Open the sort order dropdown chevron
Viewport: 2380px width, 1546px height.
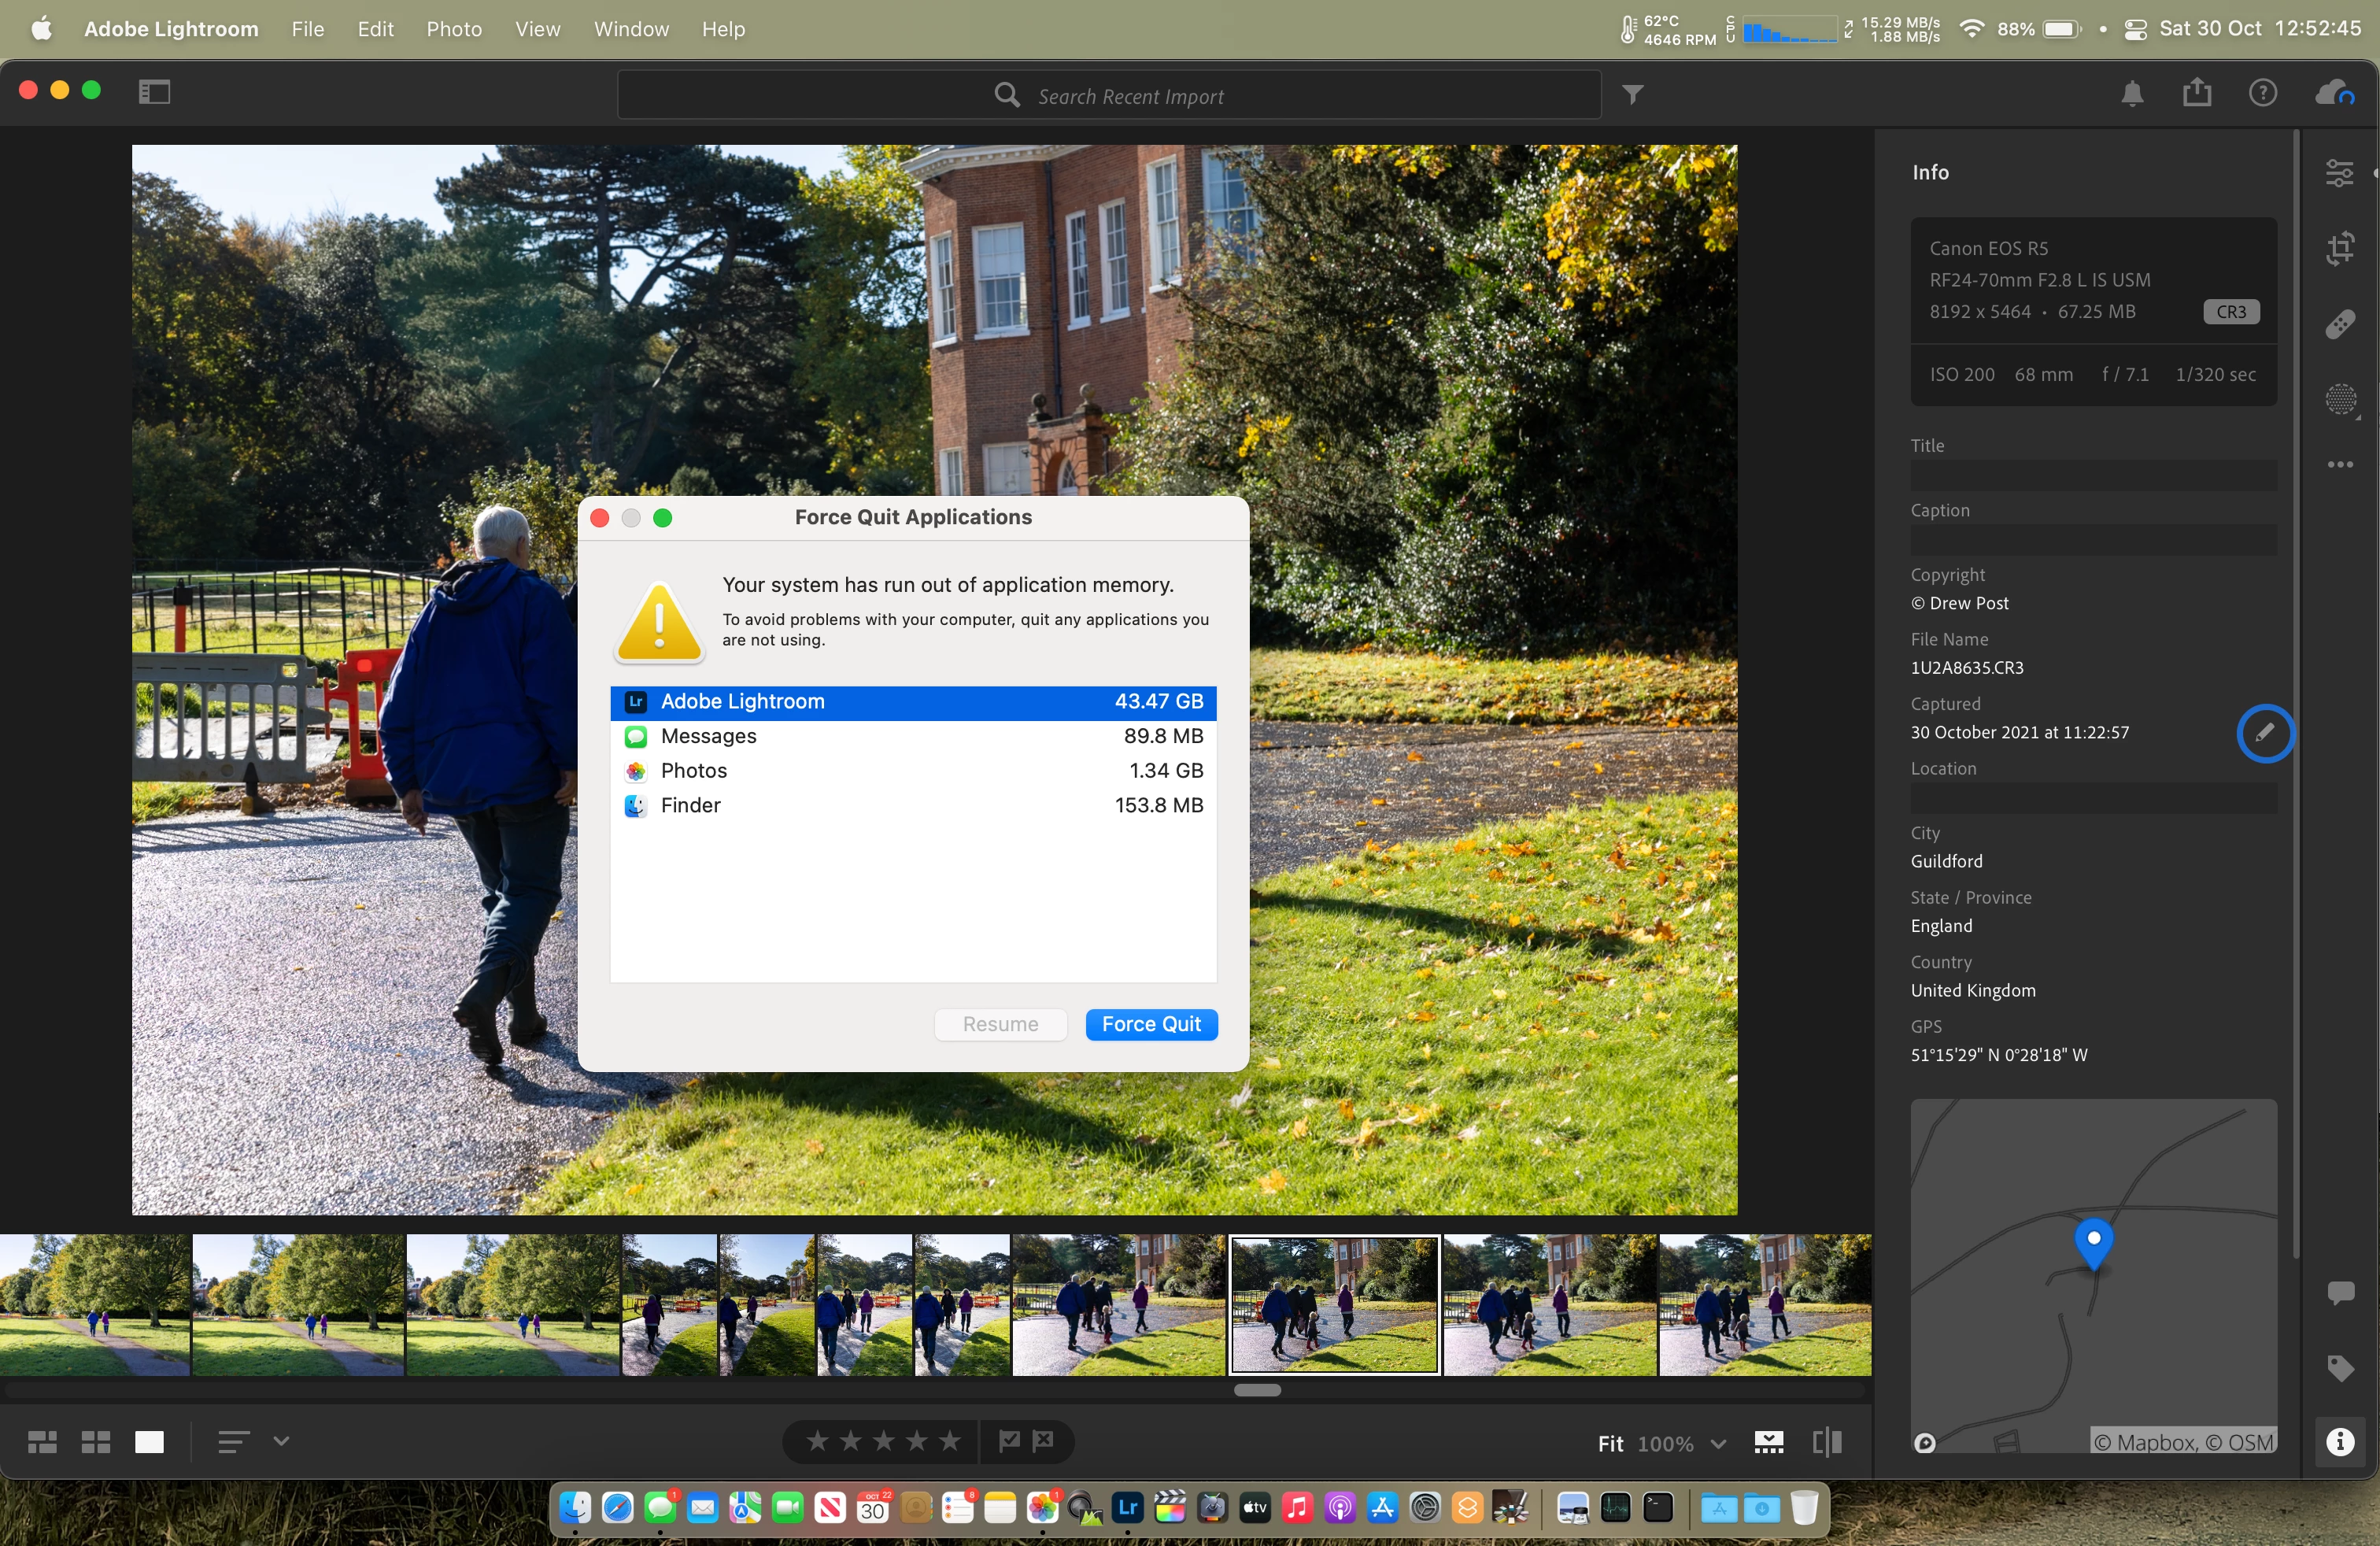click(x=281, y=1441)
